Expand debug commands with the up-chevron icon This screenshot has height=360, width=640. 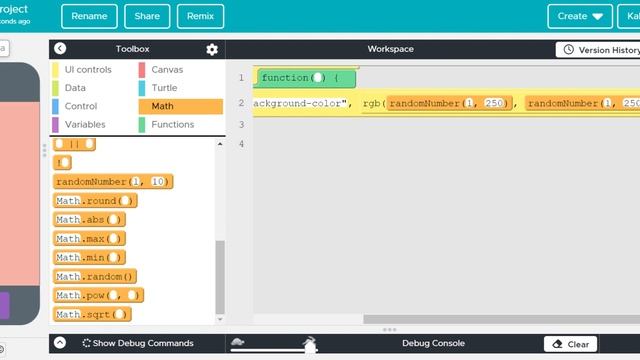point(60,342)
